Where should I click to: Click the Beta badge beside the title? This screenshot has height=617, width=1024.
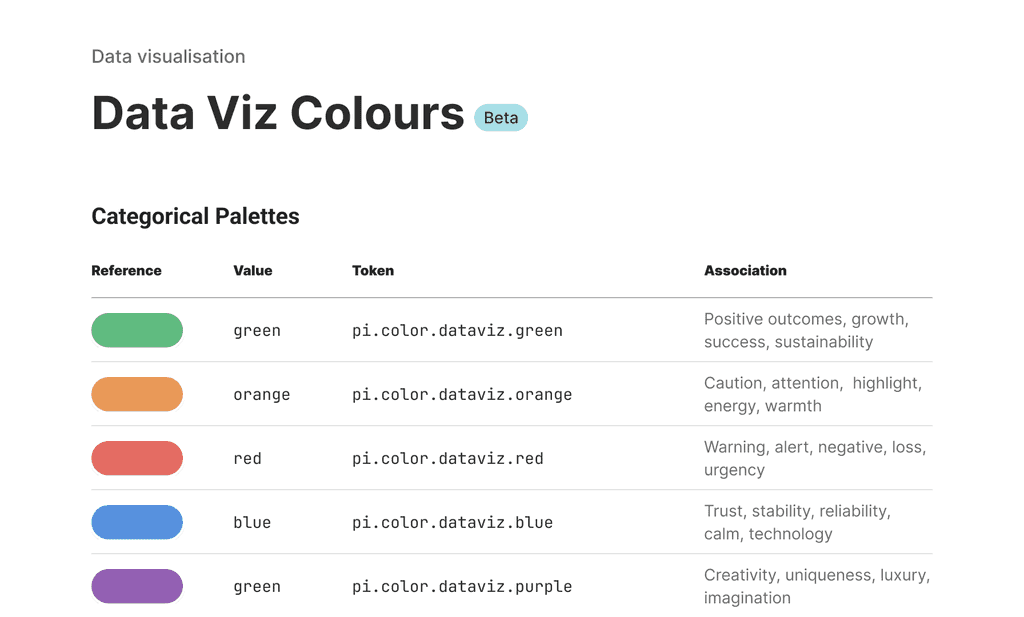point(501,118)
